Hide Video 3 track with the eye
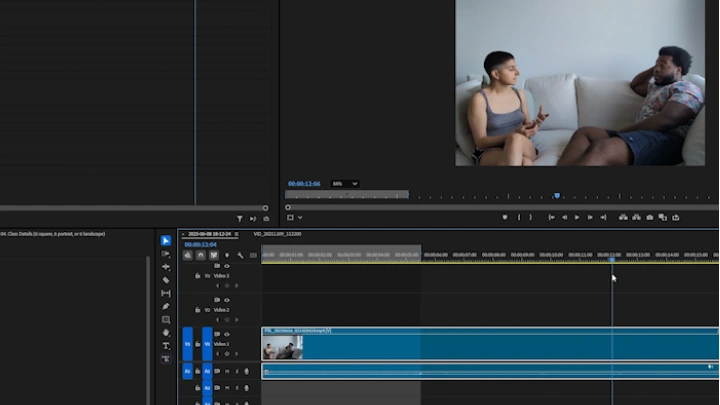Screen dimensions: 720x405 pyautogui.click(x=227, y=266)
